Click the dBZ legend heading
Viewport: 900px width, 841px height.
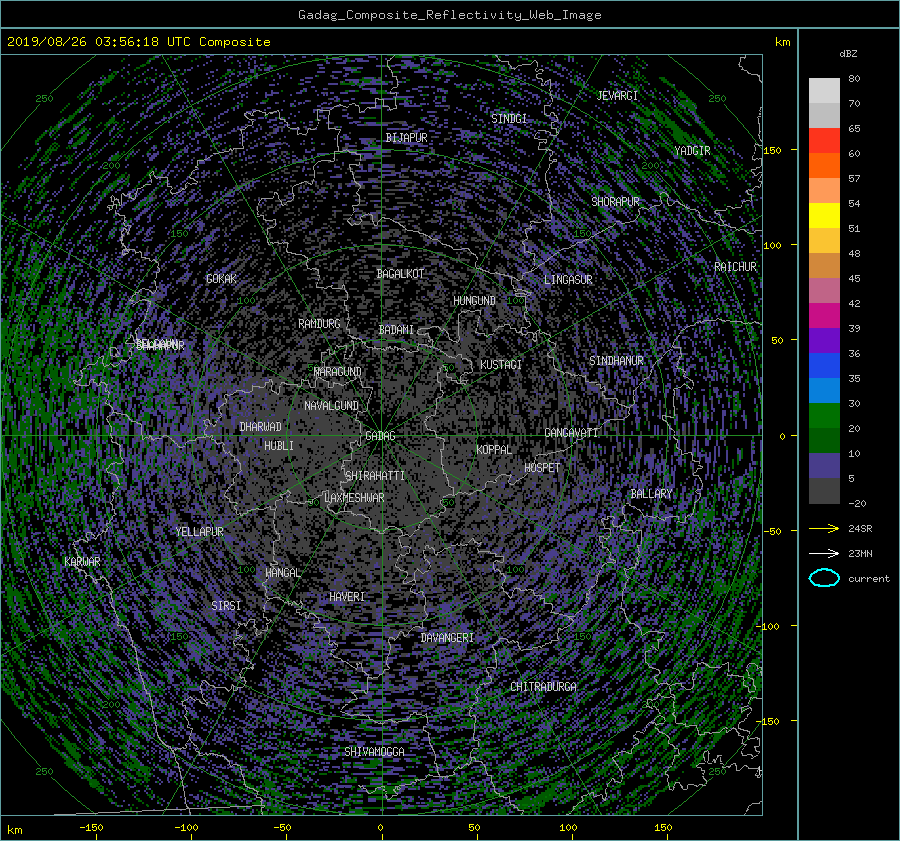click(x=848, y=54)
